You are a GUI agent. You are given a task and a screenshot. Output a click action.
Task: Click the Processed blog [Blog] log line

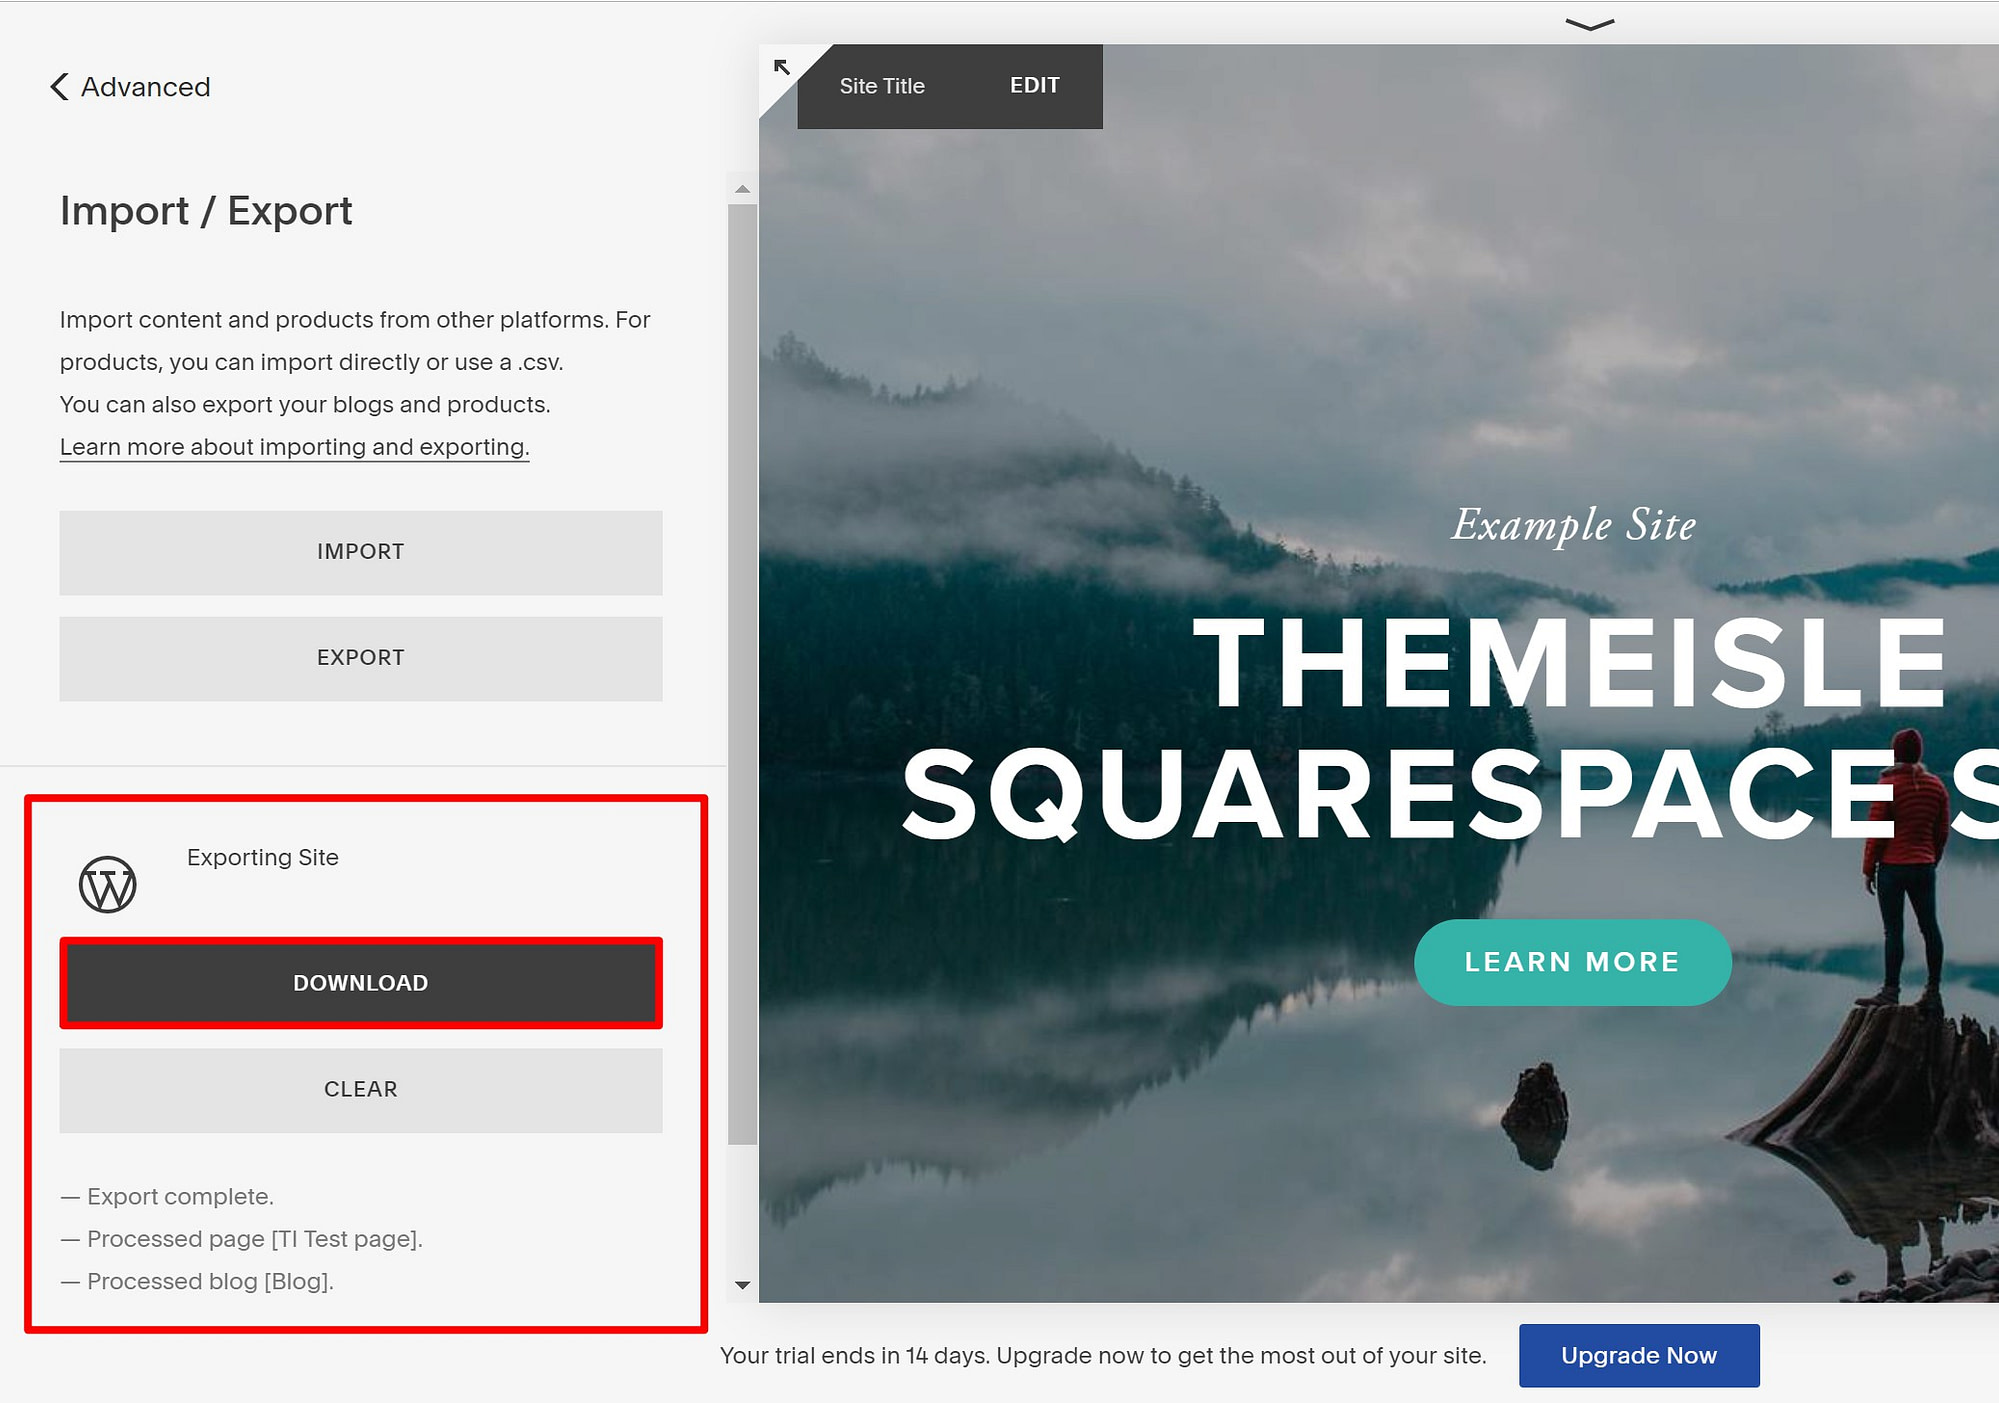[x=196, y=1281]
